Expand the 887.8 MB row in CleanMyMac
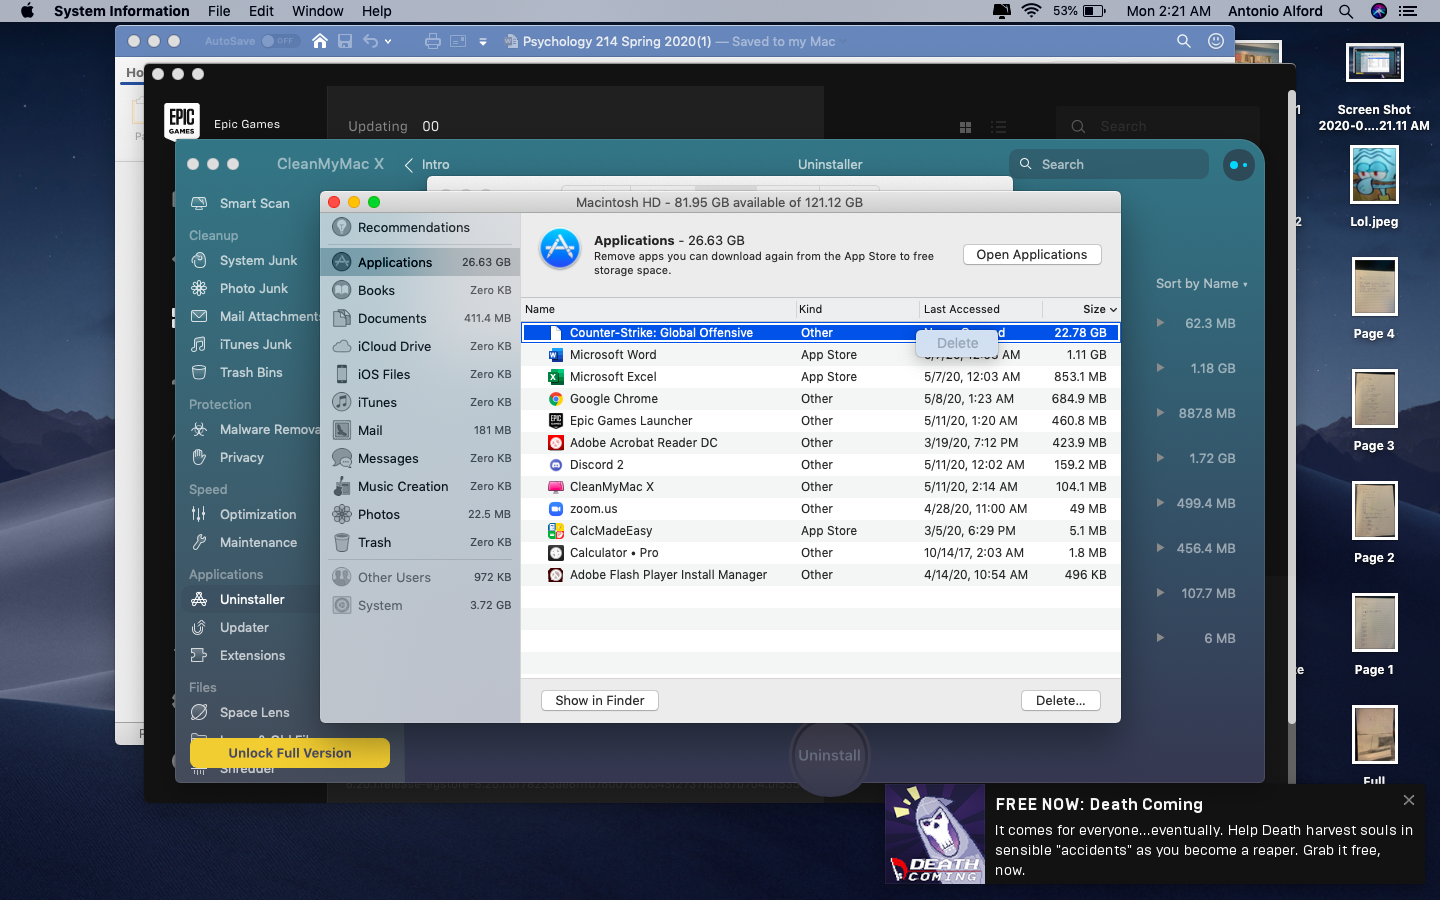Image resolution: width=1440 pixels, height=900 pixels. pyautogui.click(x=1160, y=413)
